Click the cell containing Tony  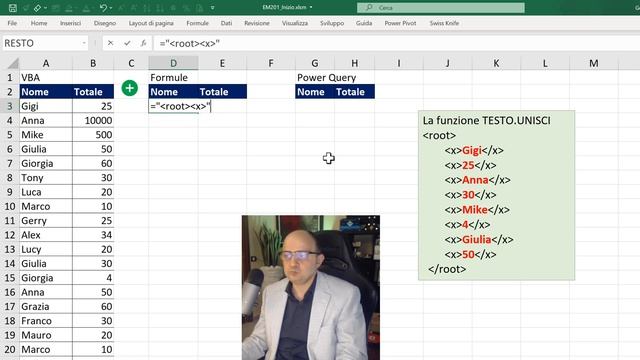tap(46, 178)
